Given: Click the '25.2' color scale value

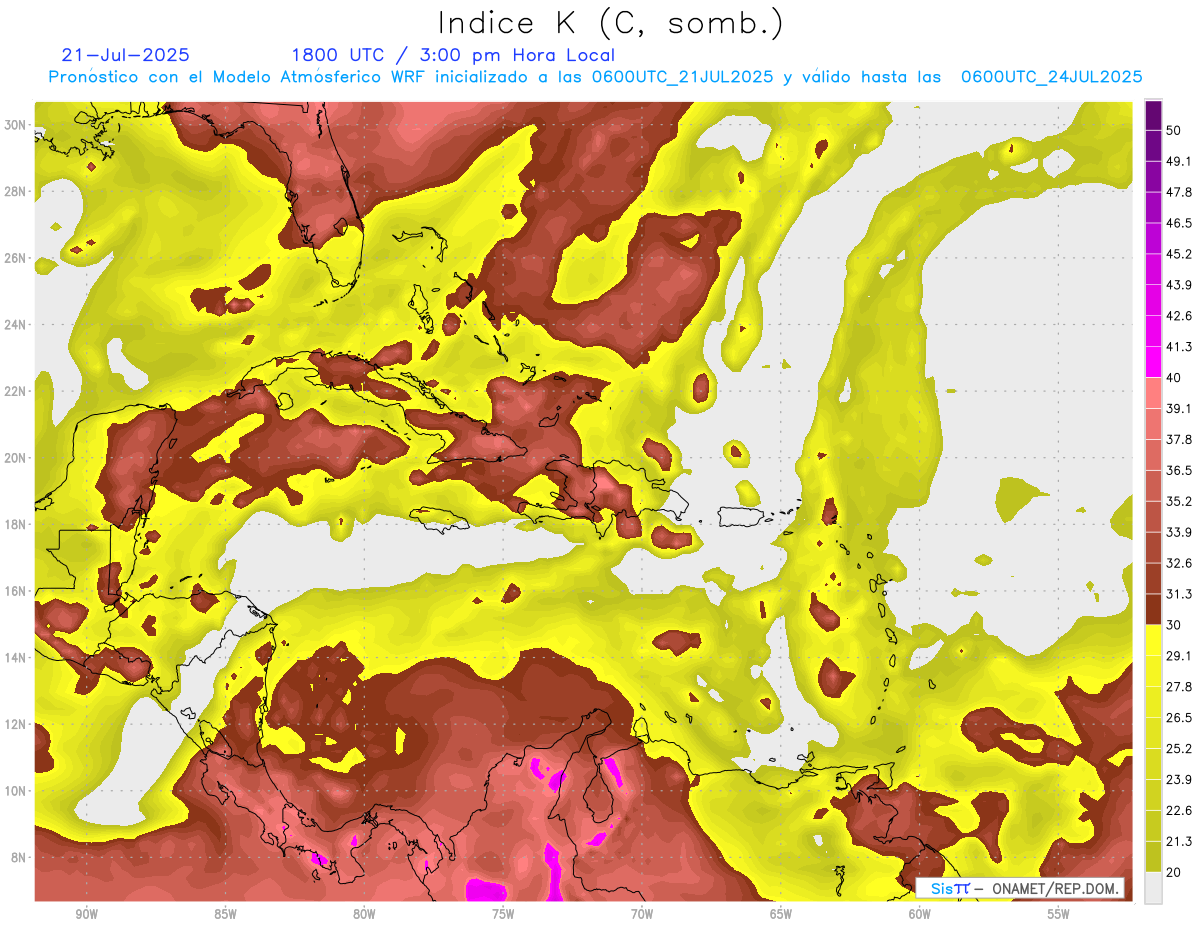Looking at the screenshot, I should point(1179,749).
